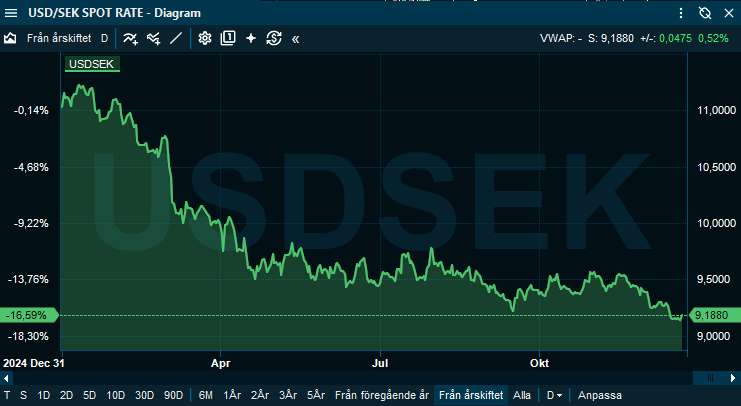Click the boxed number 1 layout icon
The image size is (741, 406).
[228, 39]
